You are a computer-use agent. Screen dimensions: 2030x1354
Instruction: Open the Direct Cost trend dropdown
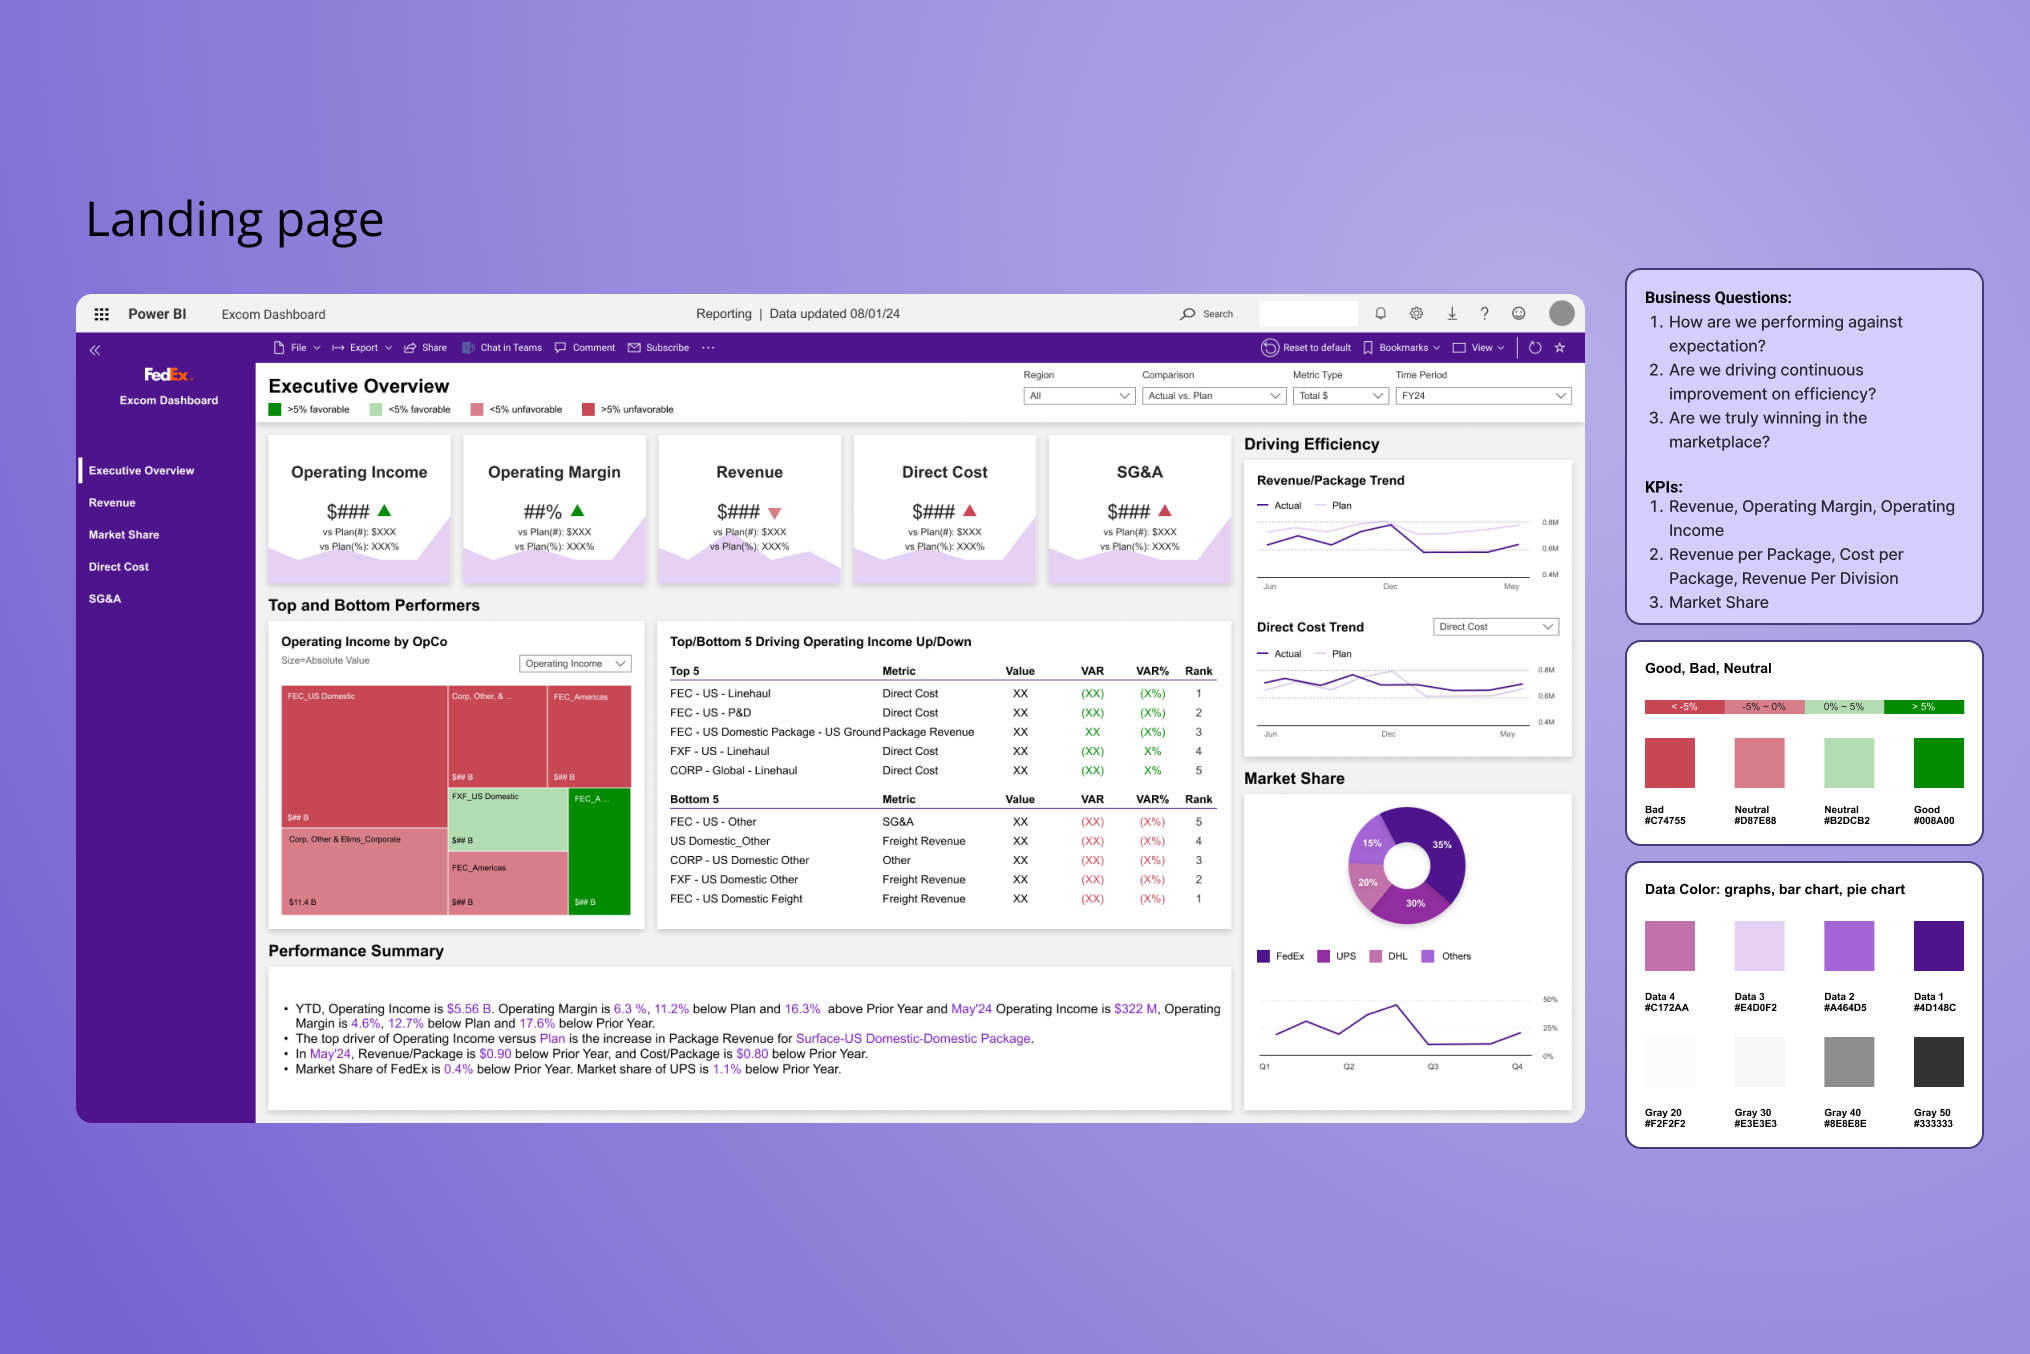click(1496, 627)
